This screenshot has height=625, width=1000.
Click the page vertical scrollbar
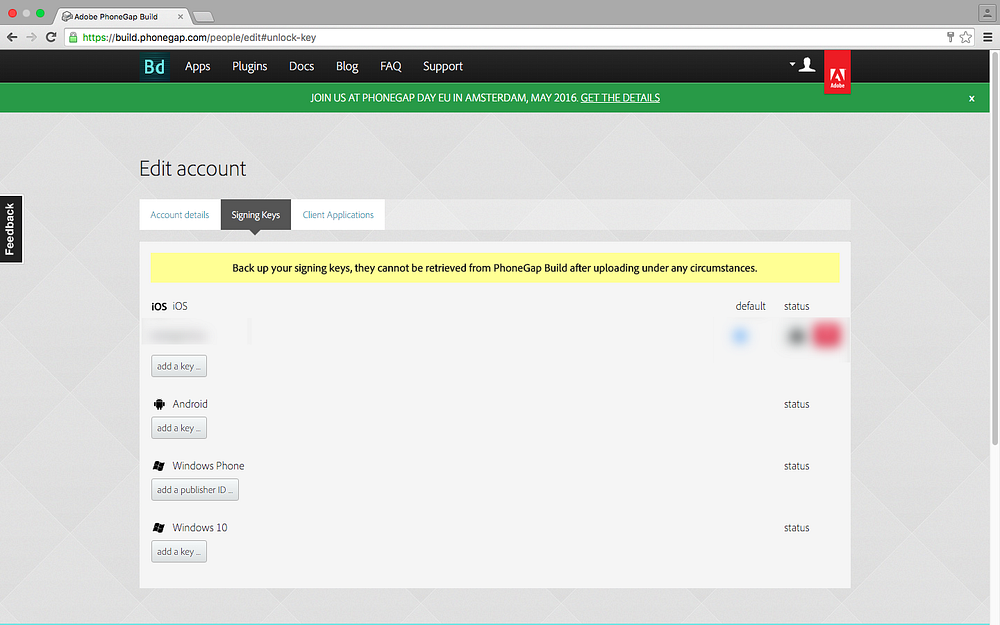(994, 249)
